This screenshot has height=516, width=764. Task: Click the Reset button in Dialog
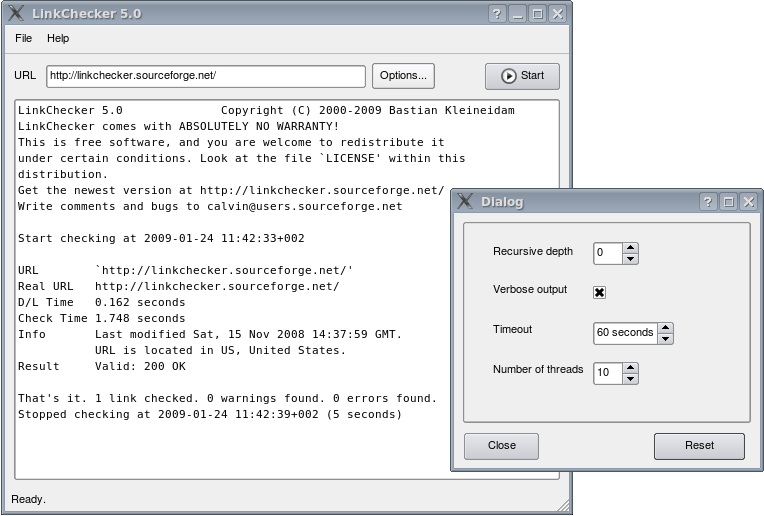click(699, 446)
